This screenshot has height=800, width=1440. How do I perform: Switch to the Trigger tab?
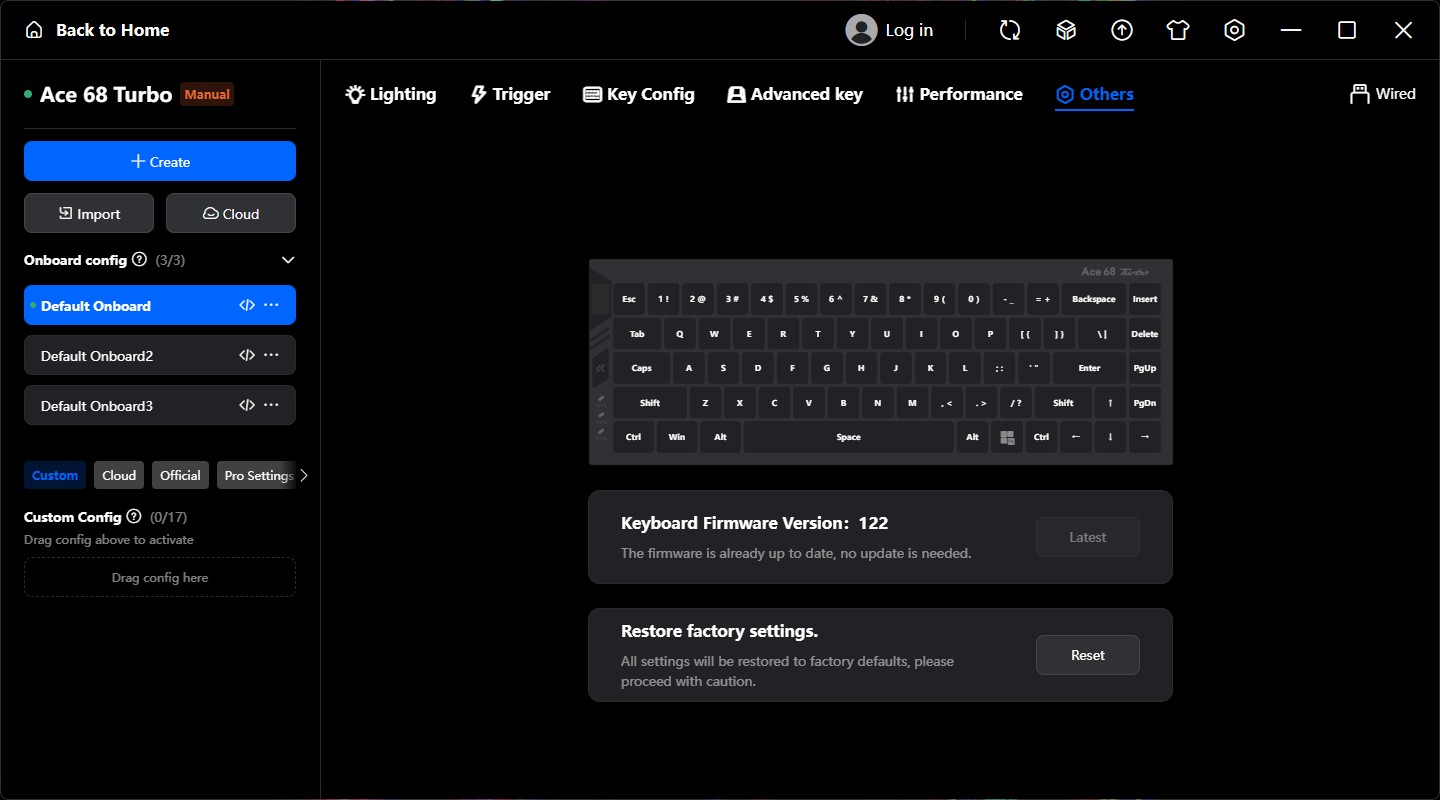(x=510, y=94)
